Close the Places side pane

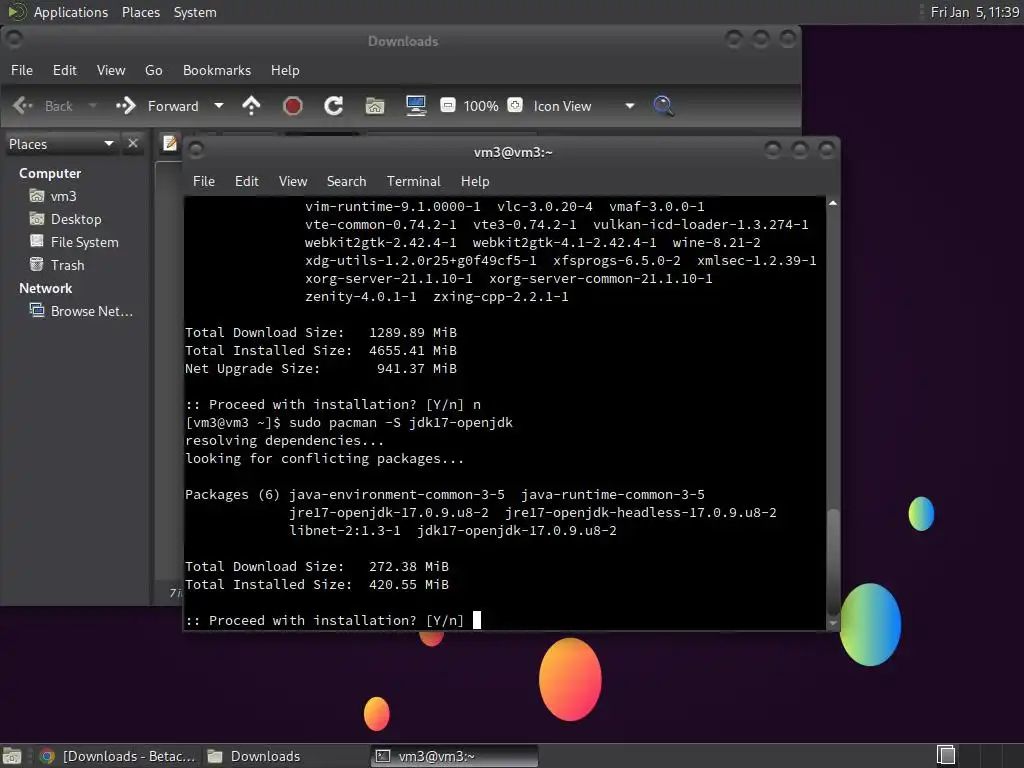pyautogui.click(x=133, y=143)
